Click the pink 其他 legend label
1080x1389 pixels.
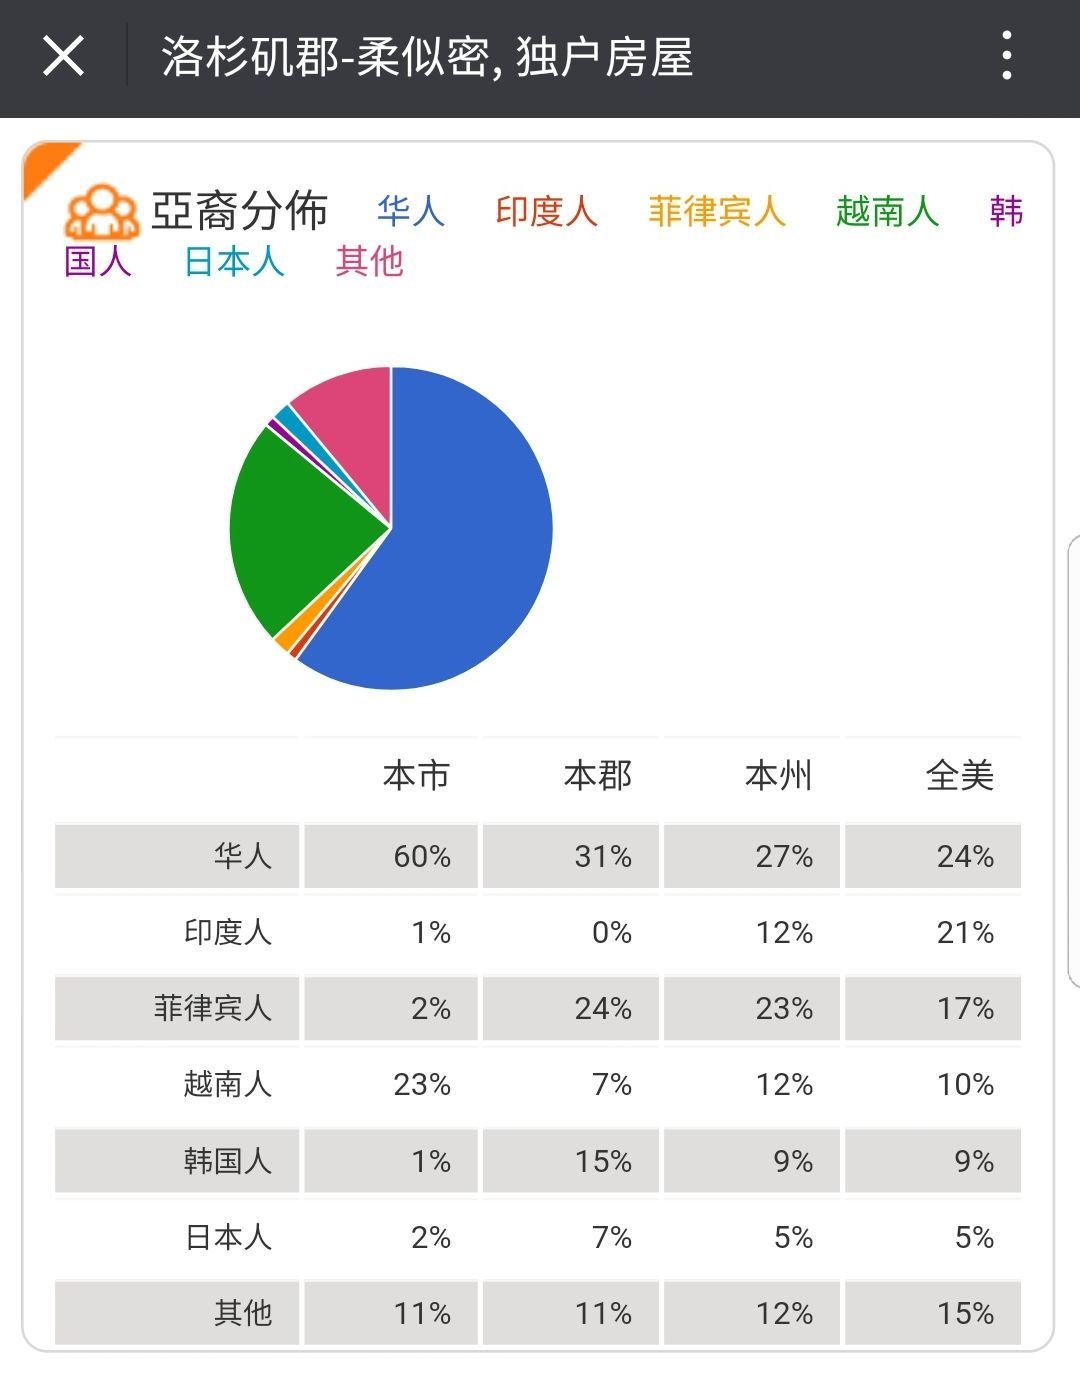tap(369, 261)
